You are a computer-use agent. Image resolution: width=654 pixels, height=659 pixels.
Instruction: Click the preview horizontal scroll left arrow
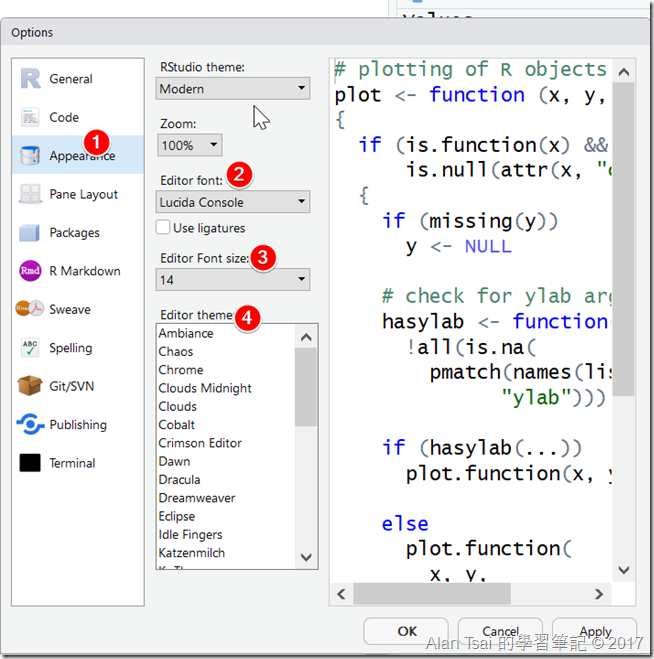pyautogui.click(x=342, y=594)
